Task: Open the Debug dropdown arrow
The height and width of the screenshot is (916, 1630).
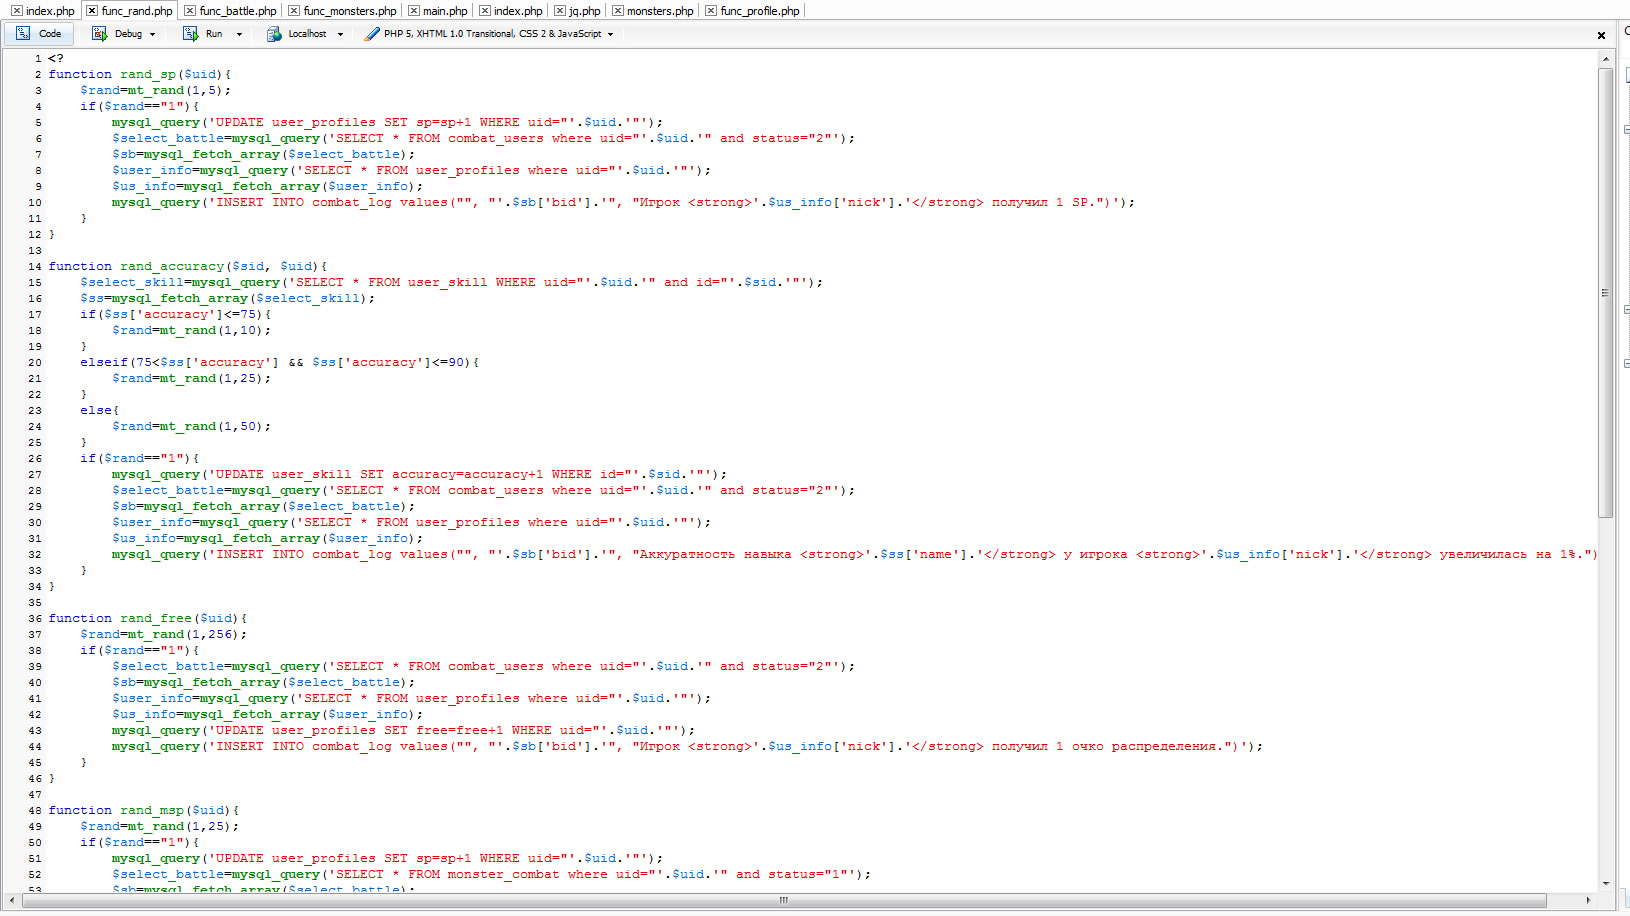Action: tap(152, 34)
